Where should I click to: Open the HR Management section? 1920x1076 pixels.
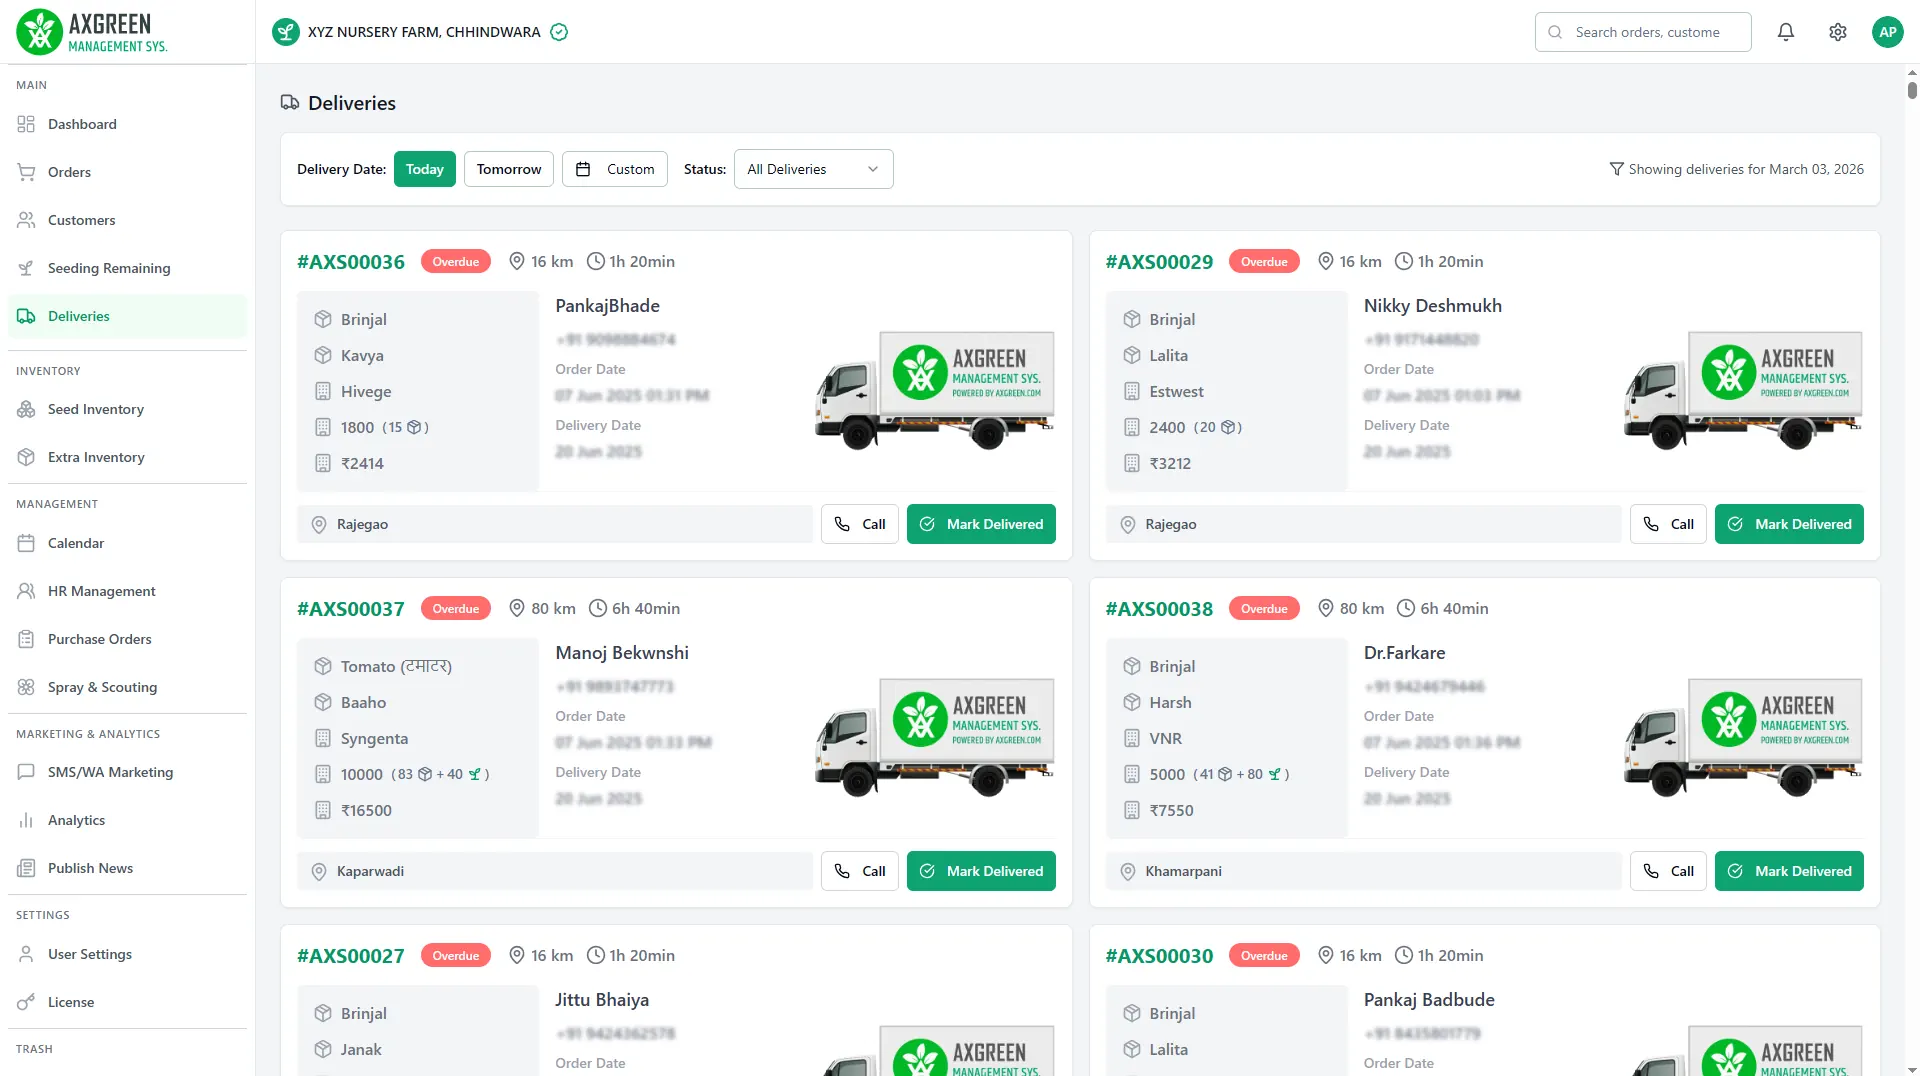point(101,591)
